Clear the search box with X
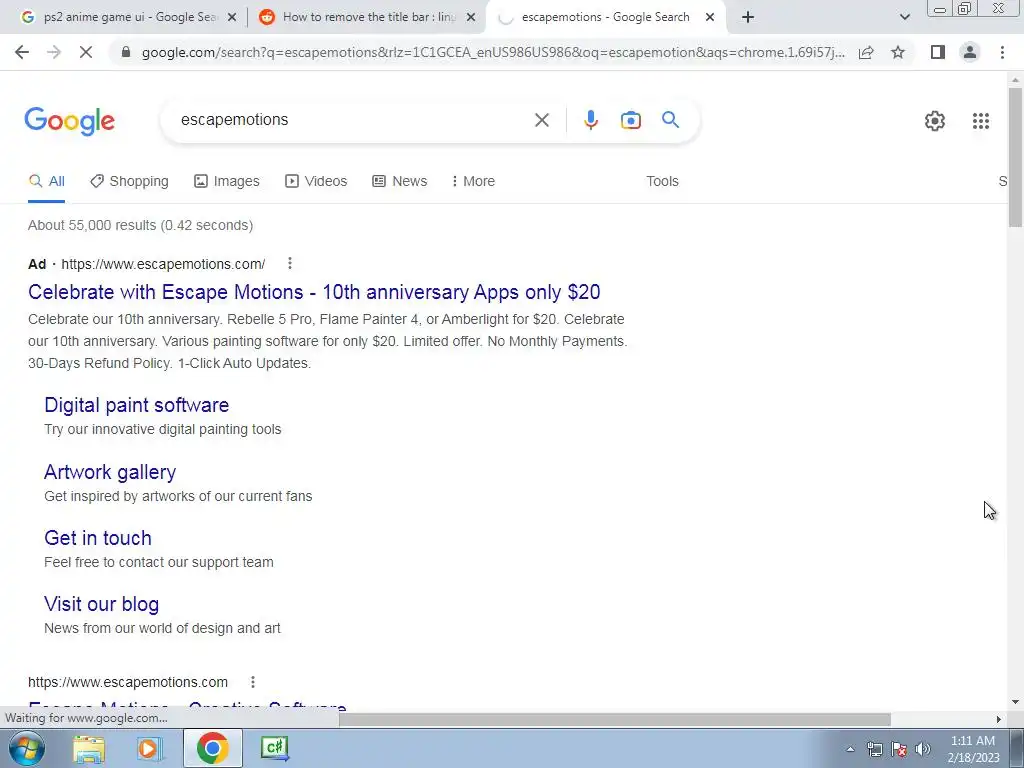The height and width of the screenshot is (768, 1024). point(541,120)
